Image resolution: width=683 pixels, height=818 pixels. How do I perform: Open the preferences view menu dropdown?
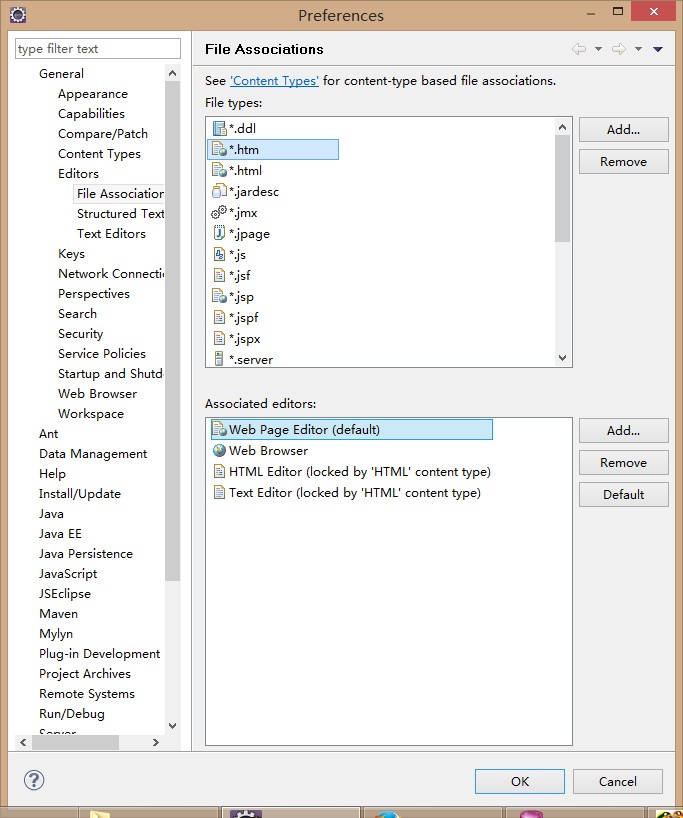point(658,49)
